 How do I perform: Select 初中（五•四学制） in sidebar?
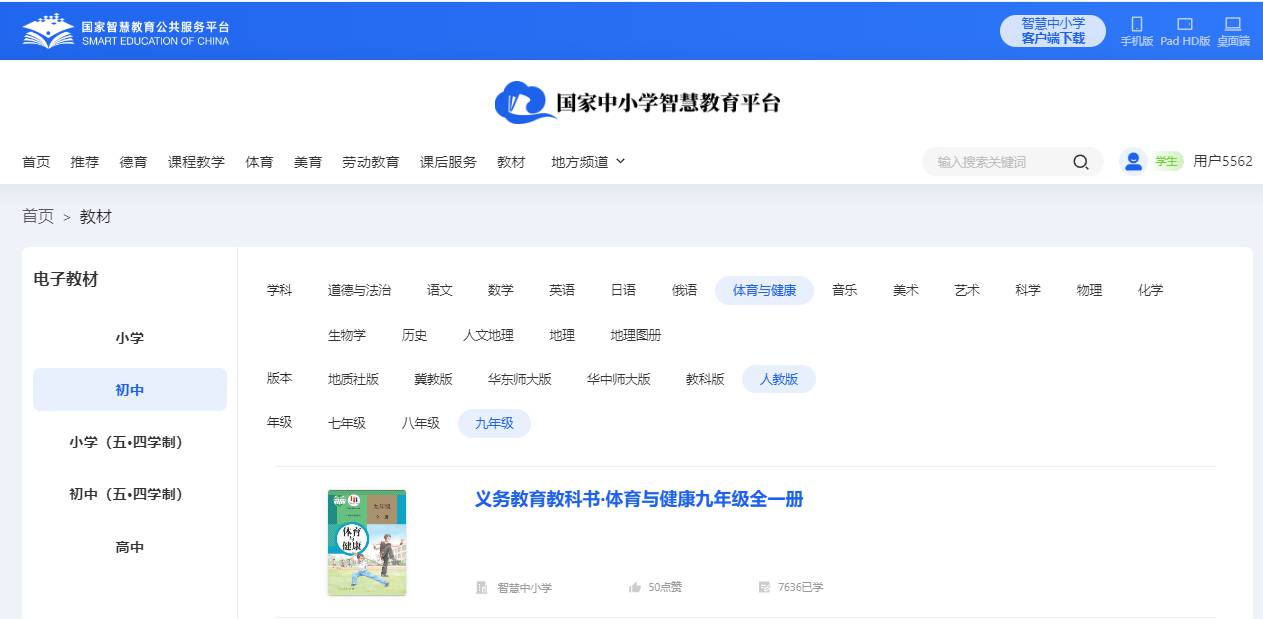tap(130, 494)
